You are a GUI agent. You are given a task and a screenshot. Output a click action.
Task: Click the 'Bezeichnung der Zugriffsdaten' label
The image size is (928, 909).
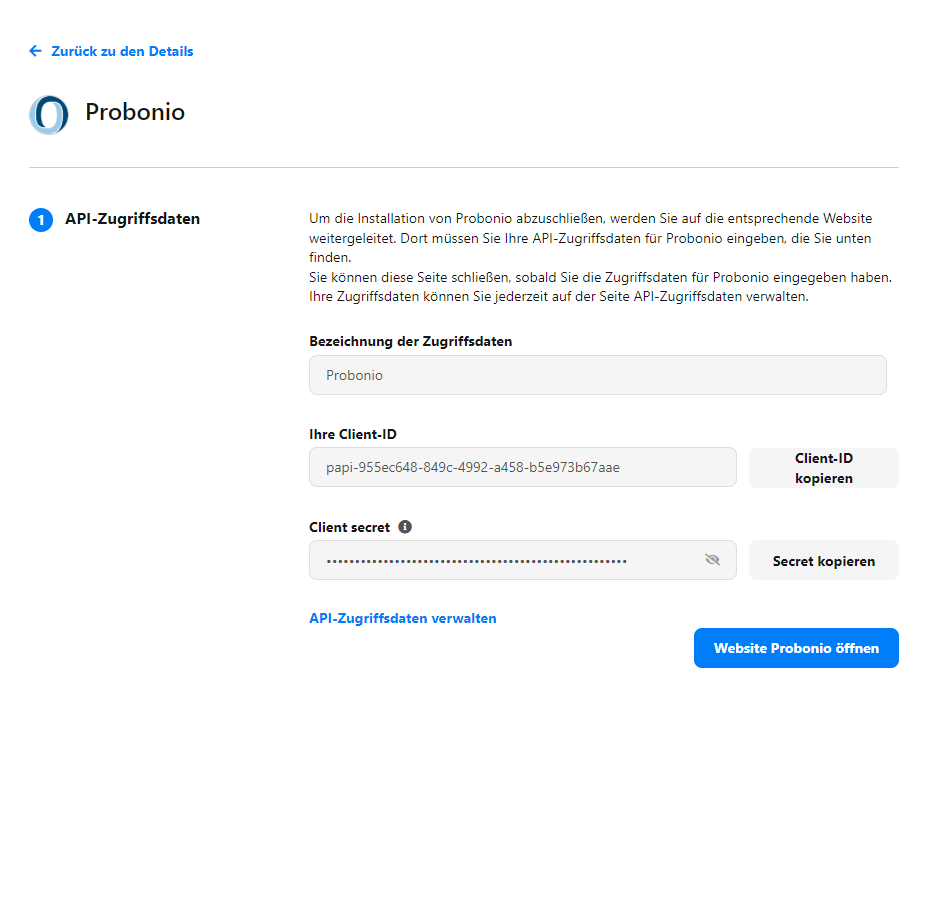[410, 341]
